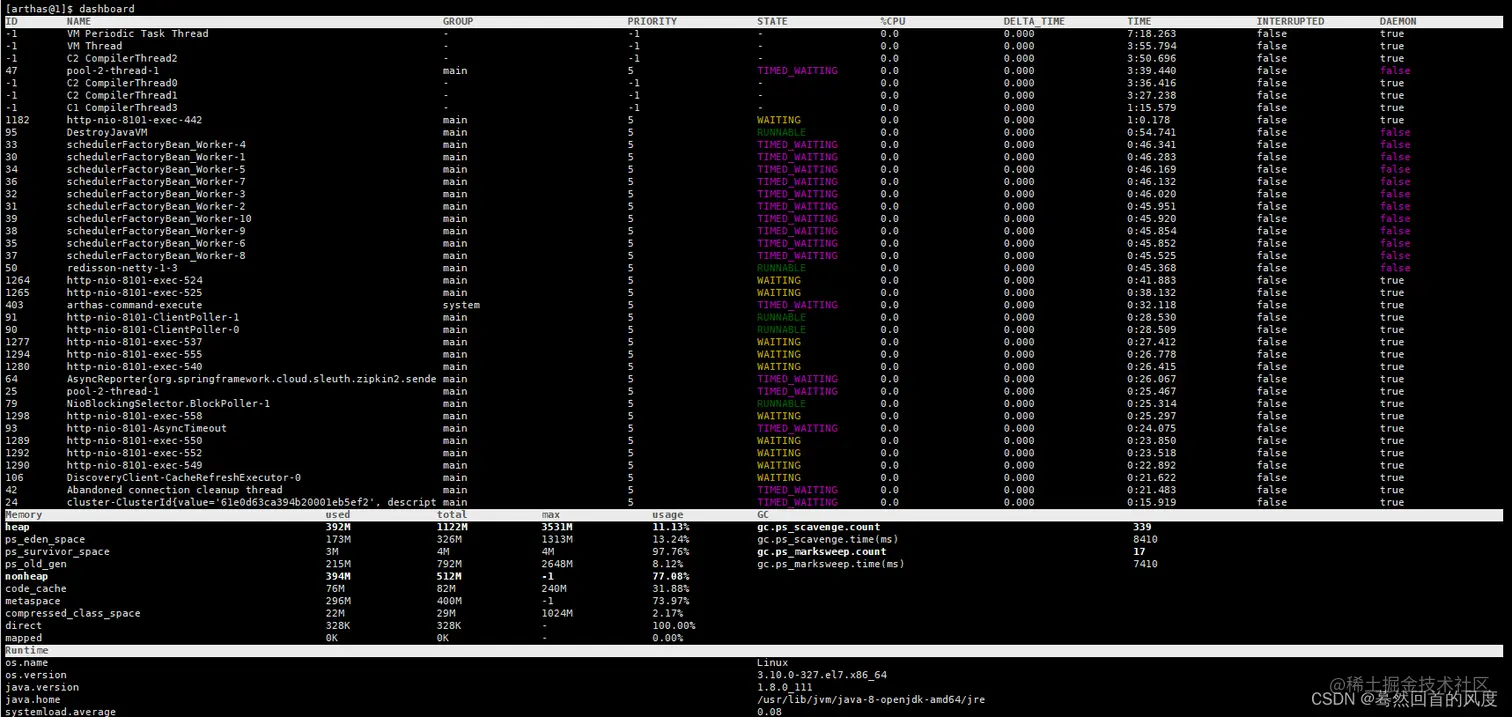Select java.version value 1.8.0_111

(784, 687)
